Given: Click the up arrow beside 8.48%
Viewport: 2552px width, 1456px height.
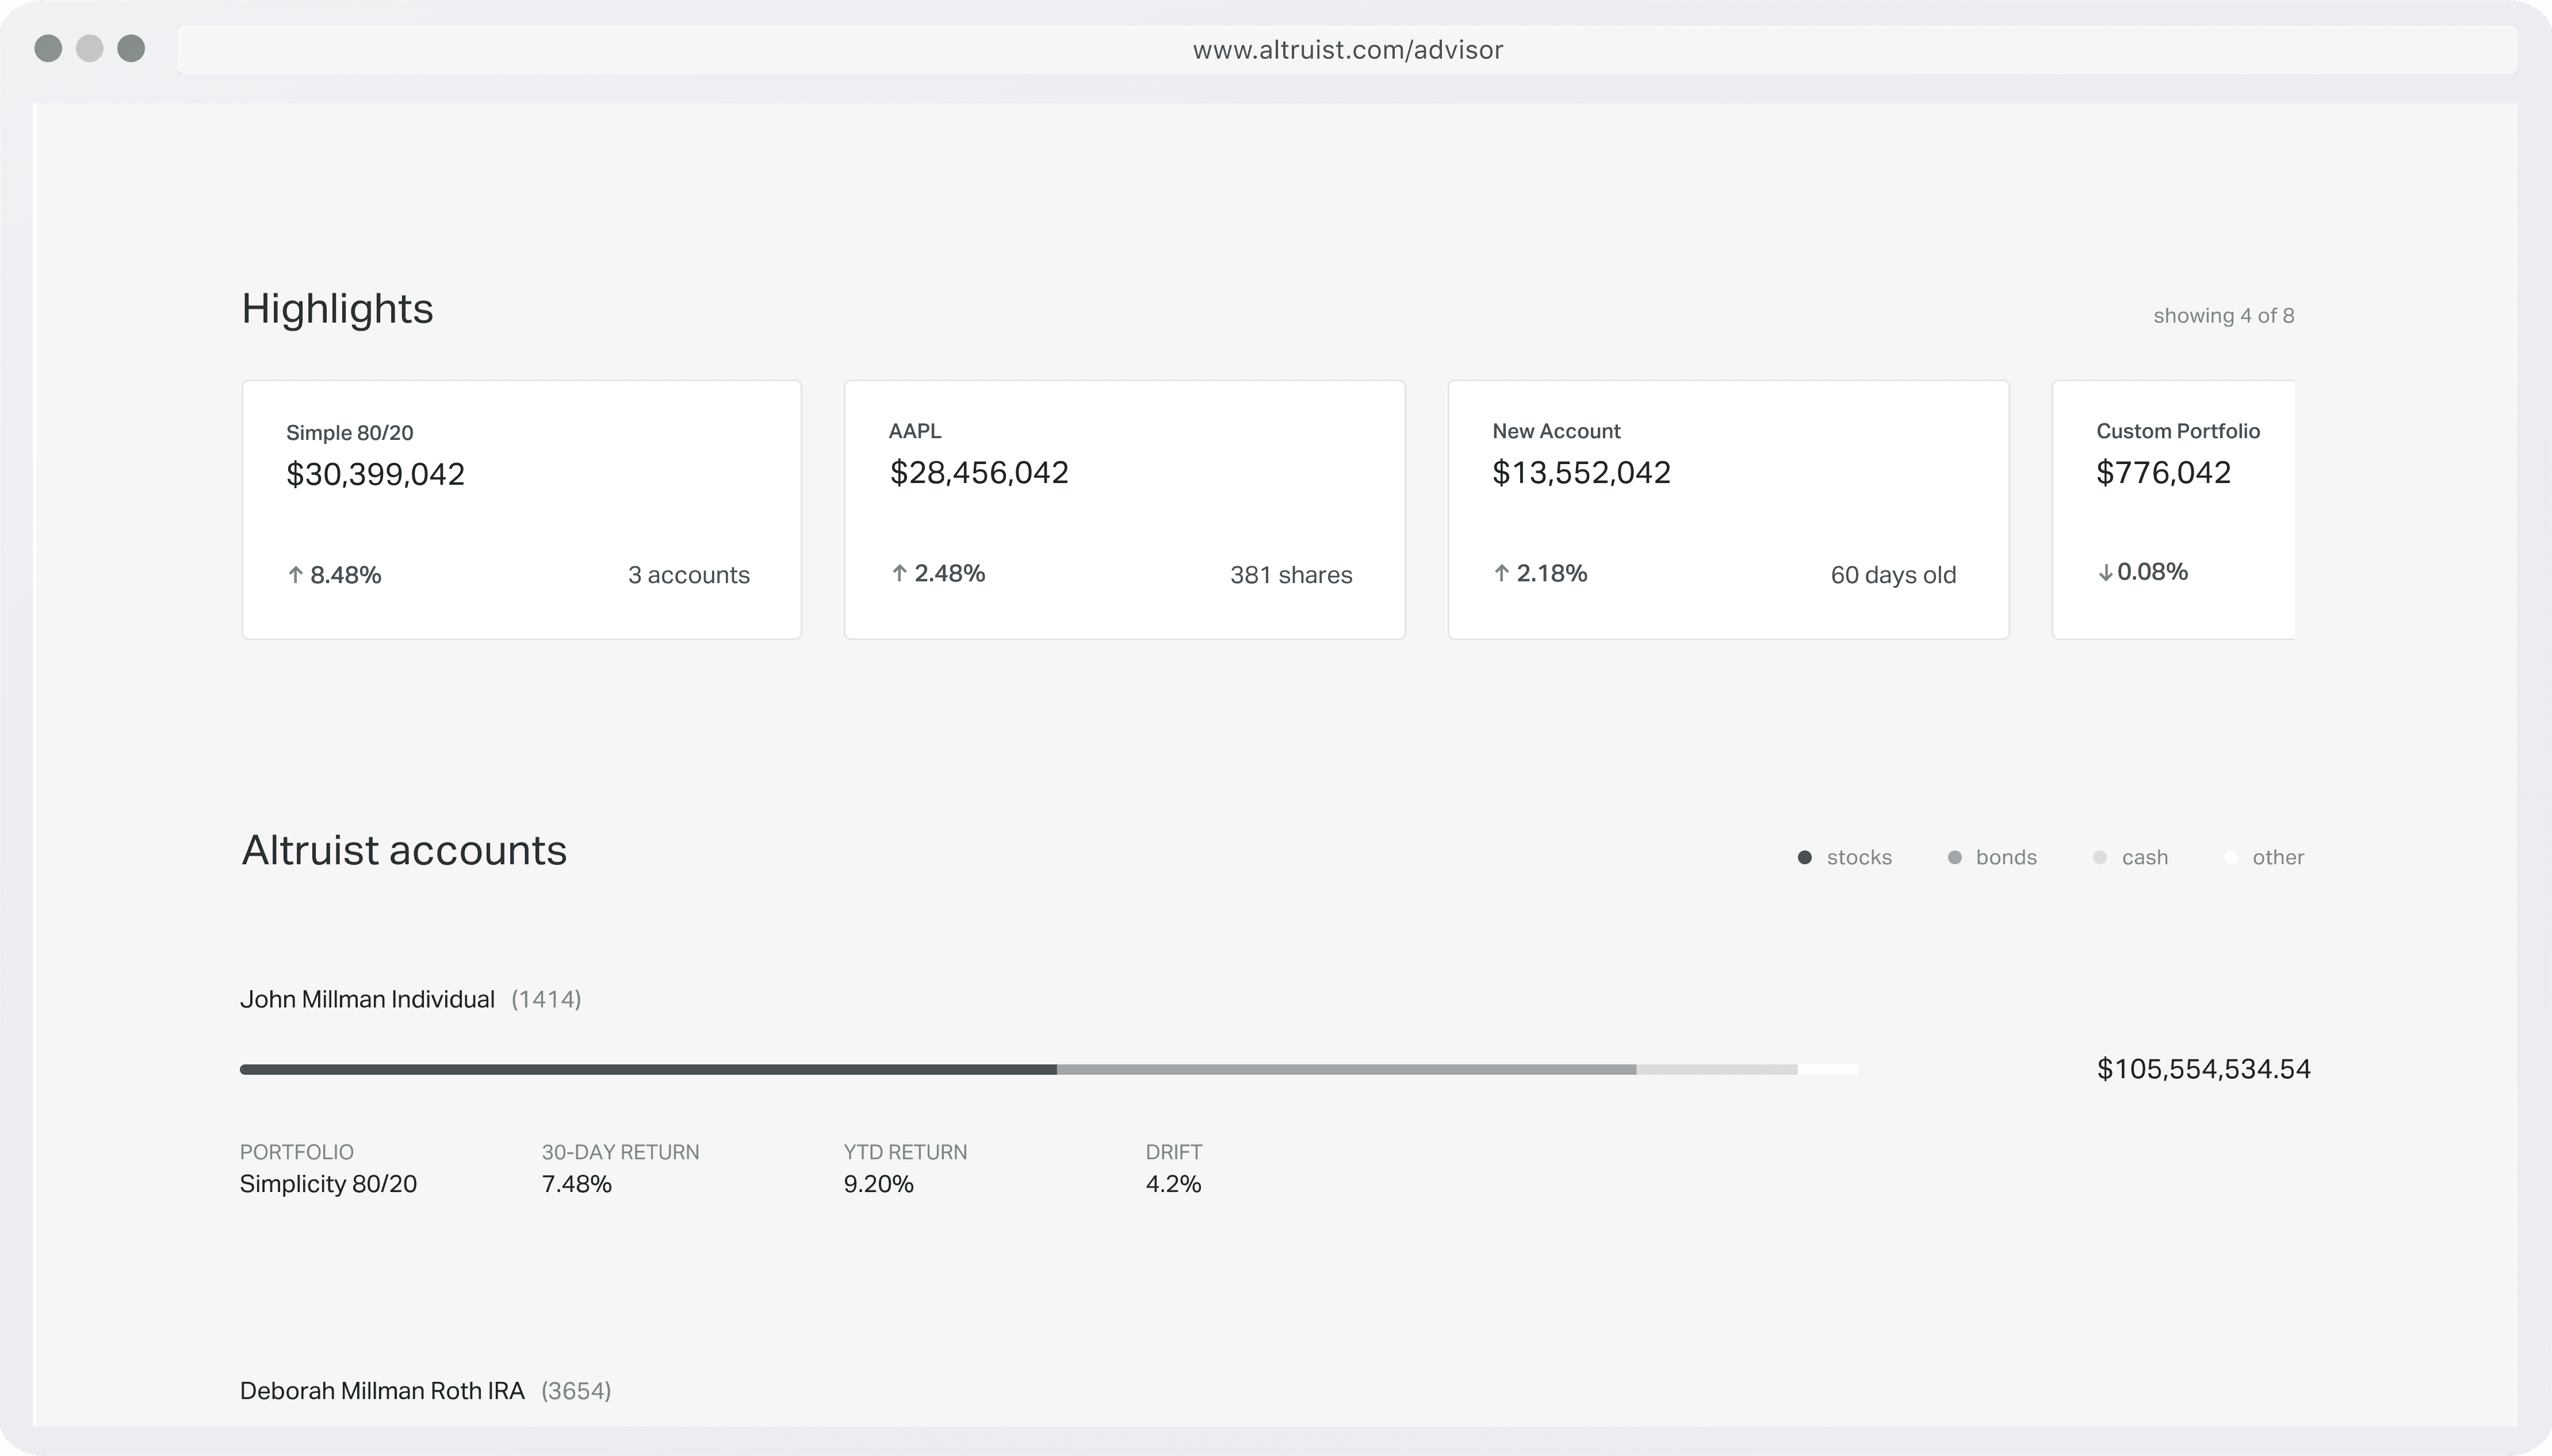Looking at the screenshot, I should pos(295,575).
